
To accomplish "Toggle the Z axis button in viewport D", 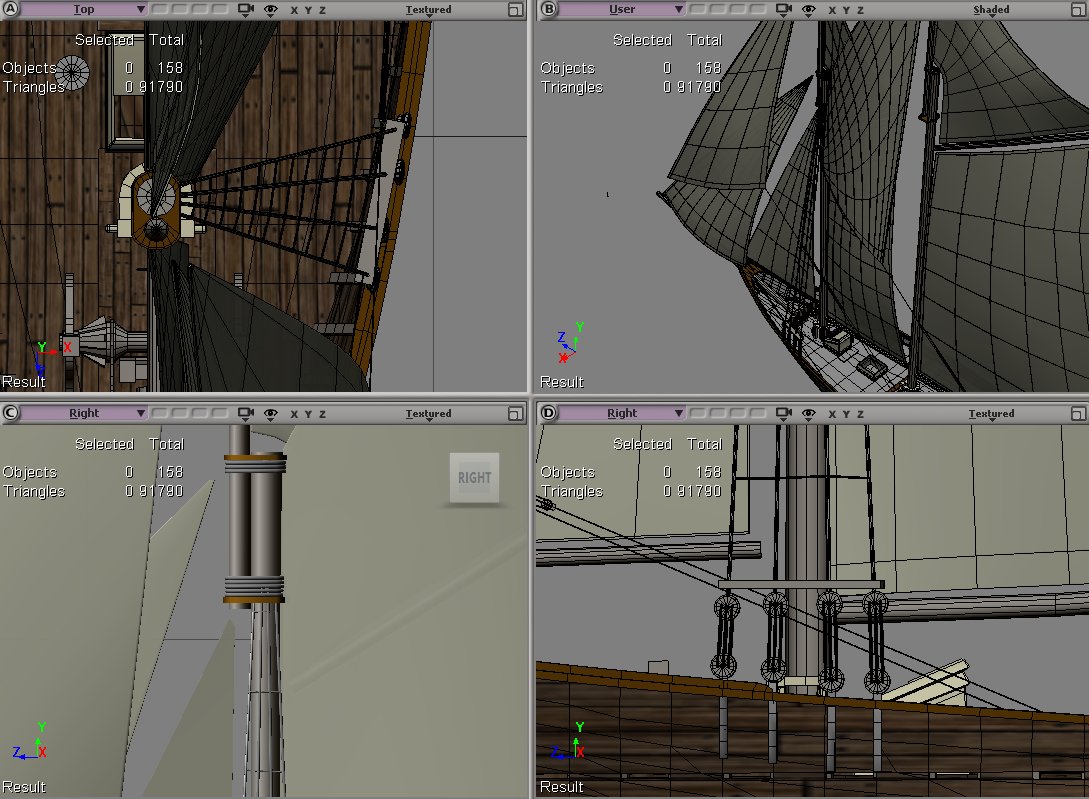I will coord(860,414).
